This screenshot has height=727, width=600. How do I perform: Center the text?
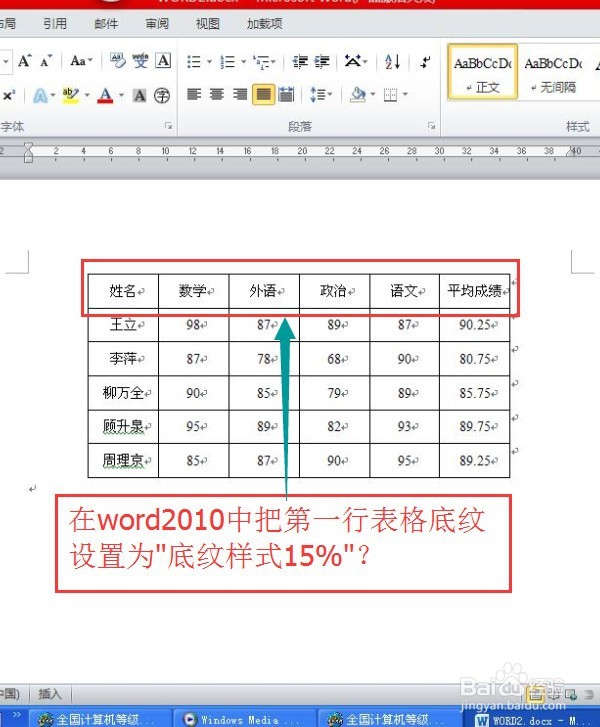[217, 95]
